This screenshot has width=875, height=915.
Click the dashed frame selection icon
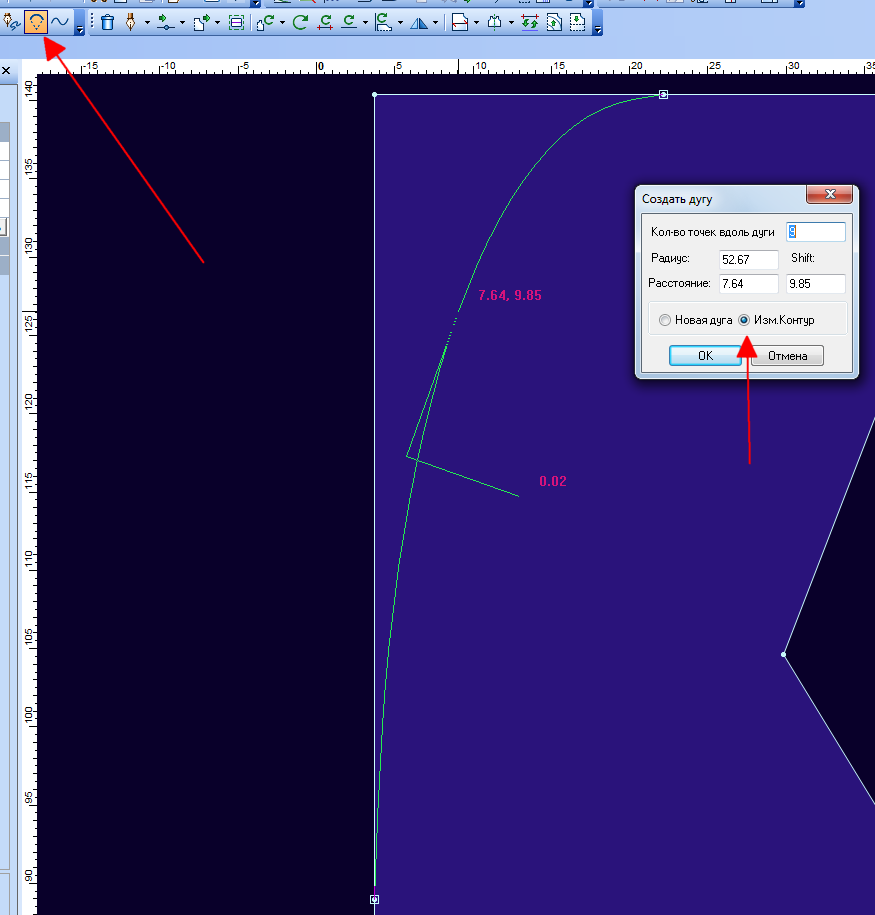[x=236, y=22]
